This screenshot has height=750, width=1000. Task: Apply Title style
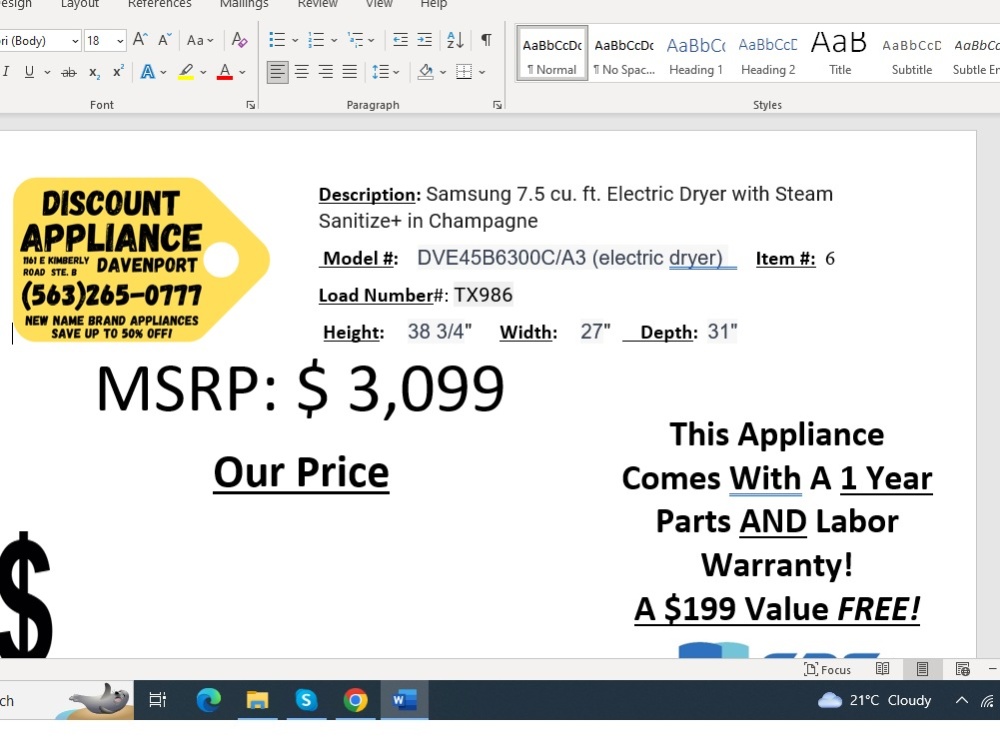(x=839, y=54)
